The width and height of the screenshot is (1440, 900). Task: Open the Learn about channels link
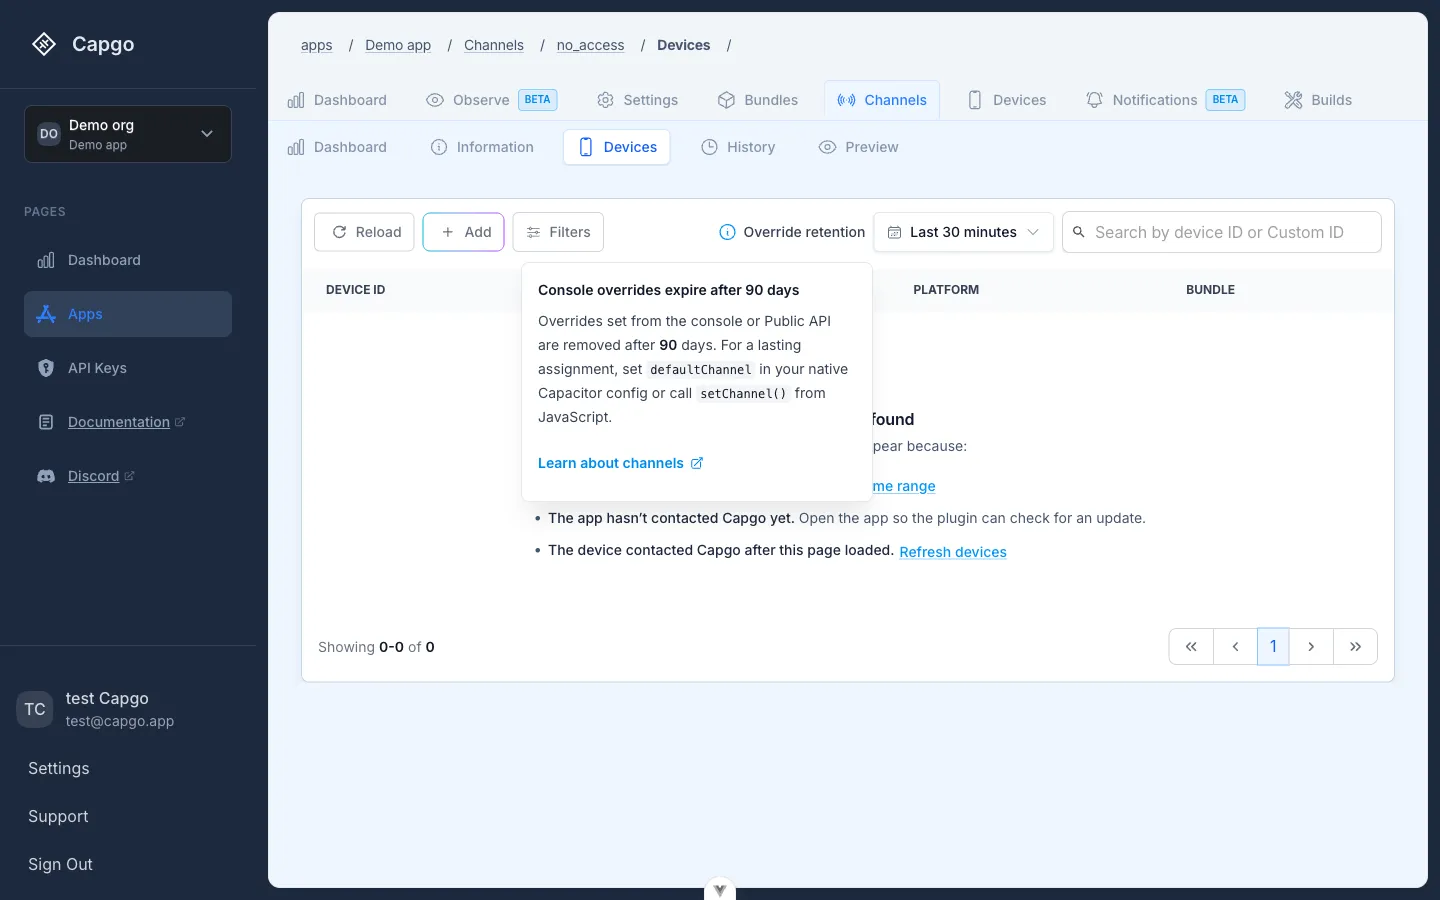(x=621, y=463)
